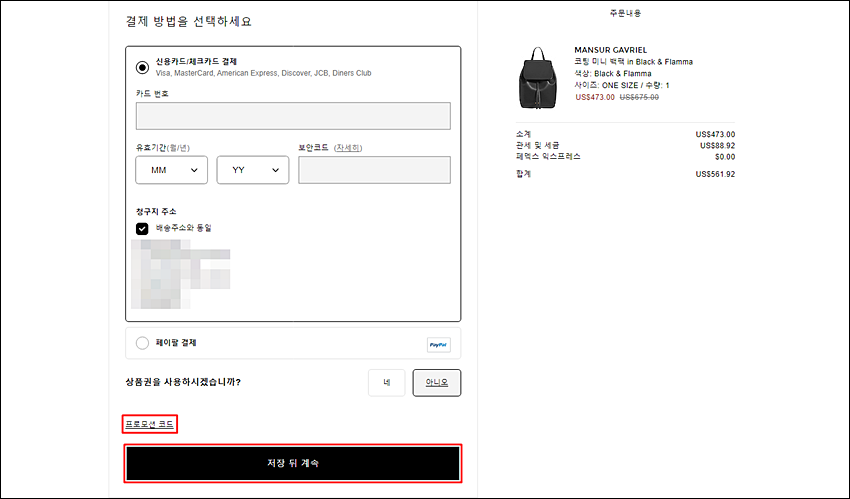Click the PayPal logo icon
Screen dimensions: 850x499
[x=439, y=345]
